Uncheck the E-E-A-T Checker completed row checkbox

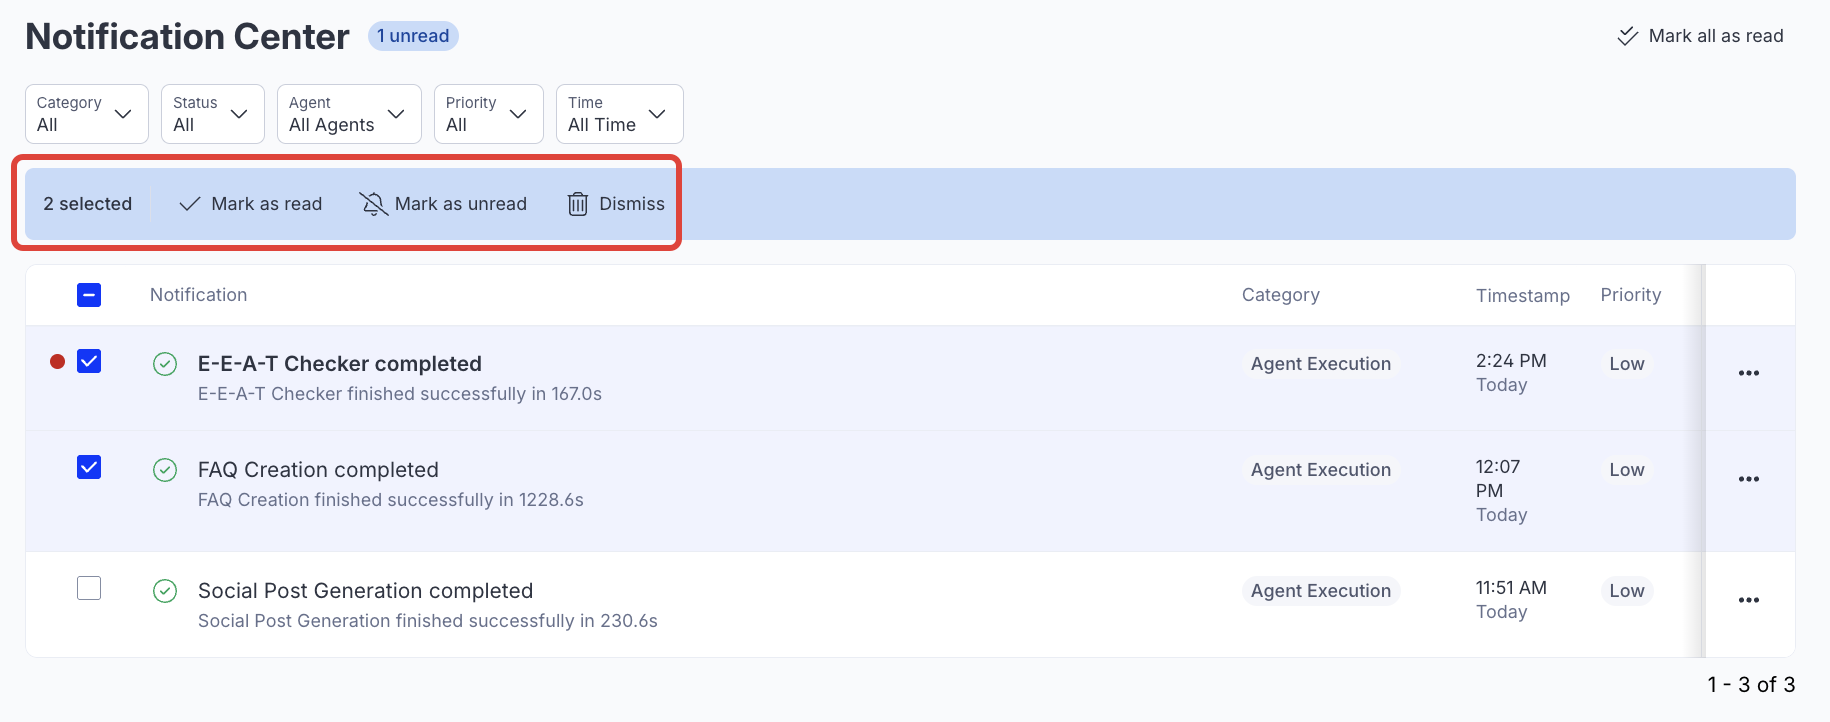pos(89,361)
